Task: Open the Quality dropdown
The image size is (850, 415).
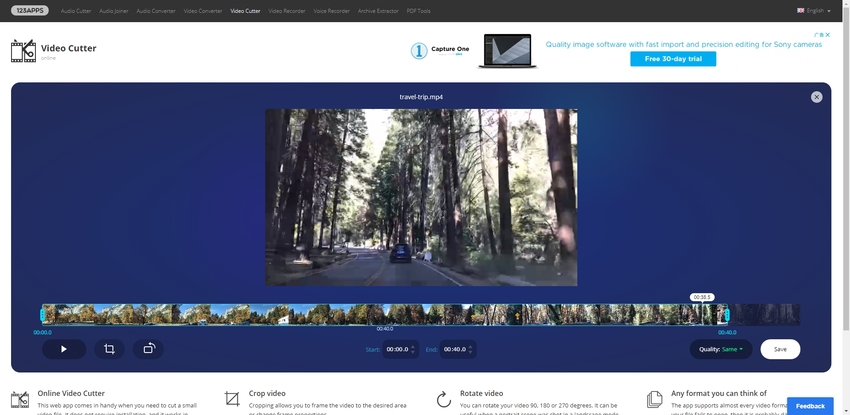Action: click(720, 349)
